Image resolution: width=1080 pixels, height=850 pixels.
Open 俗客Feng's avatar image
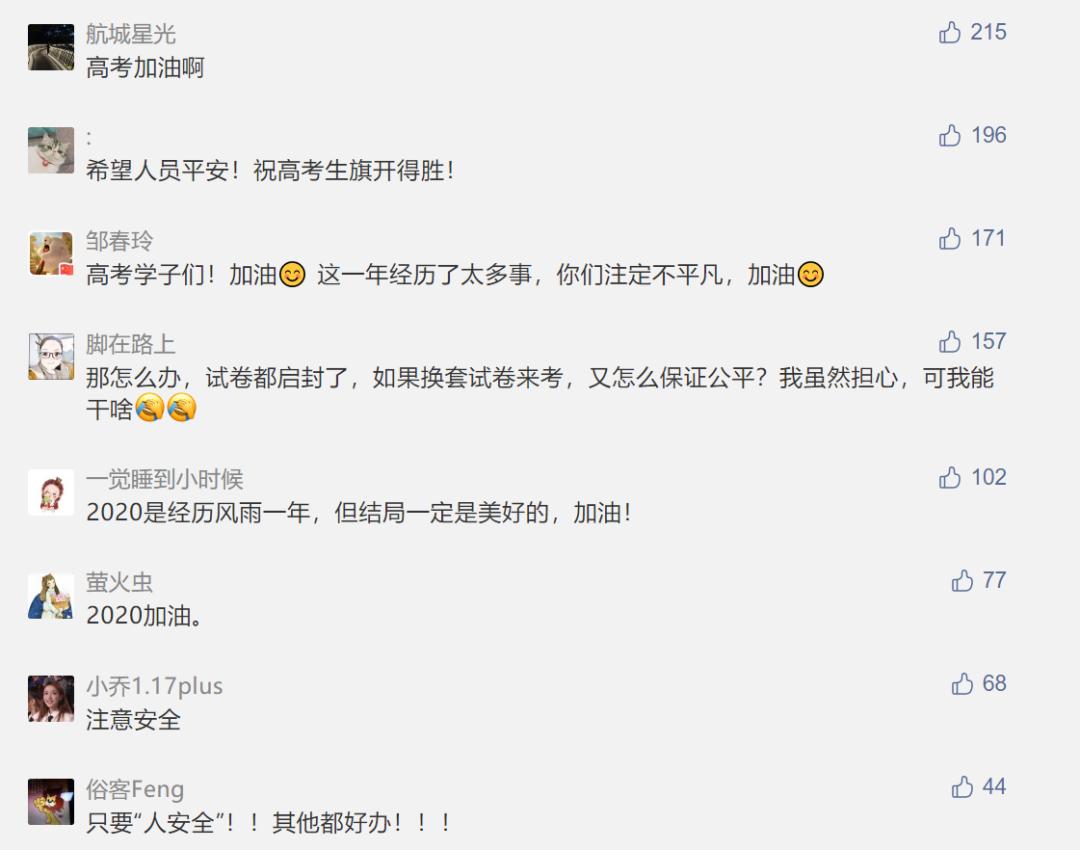(x=51, y=802)
